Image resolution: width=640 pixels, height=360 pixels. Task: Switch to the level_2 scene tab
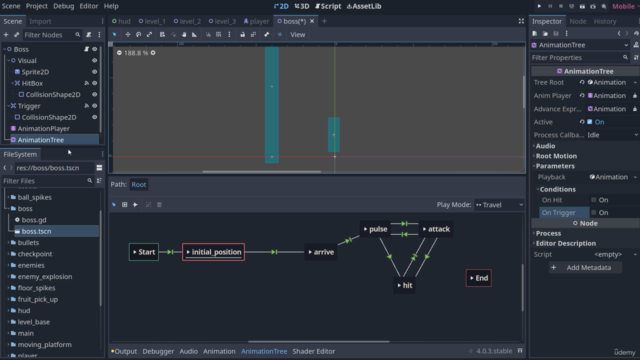(x=187, y=21)
